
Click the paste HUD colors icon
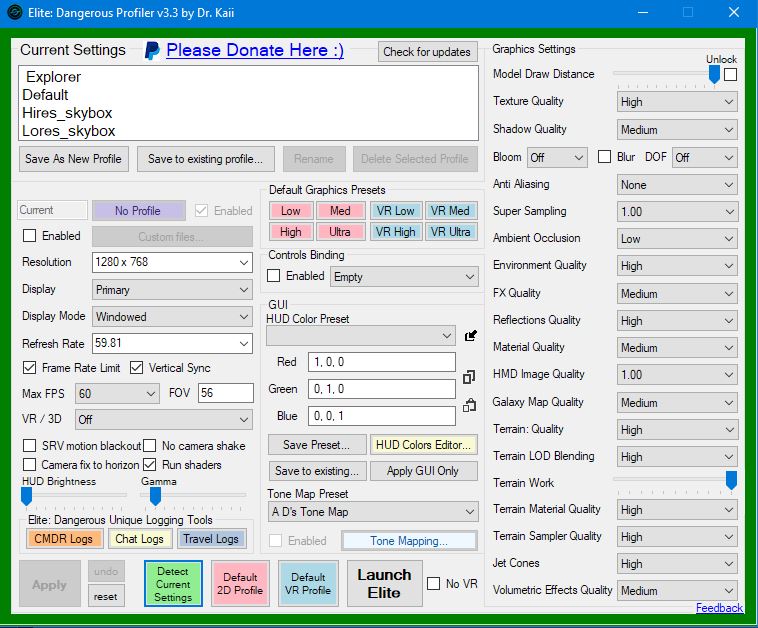coord(469,405)
